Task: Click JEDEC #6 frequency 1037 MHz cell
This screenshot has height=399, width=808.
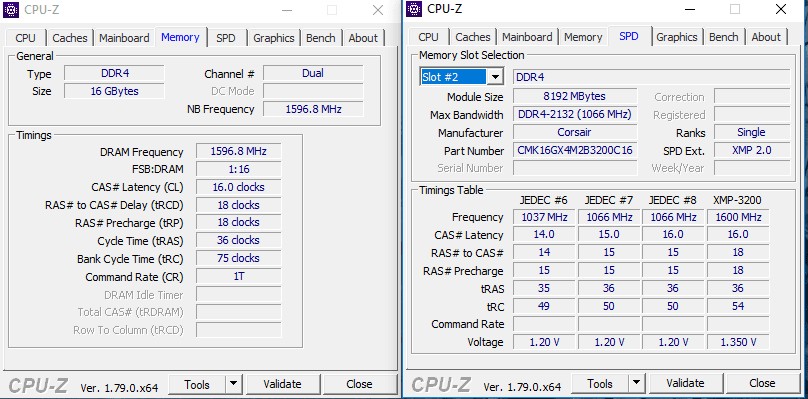Action: (544, 217)
